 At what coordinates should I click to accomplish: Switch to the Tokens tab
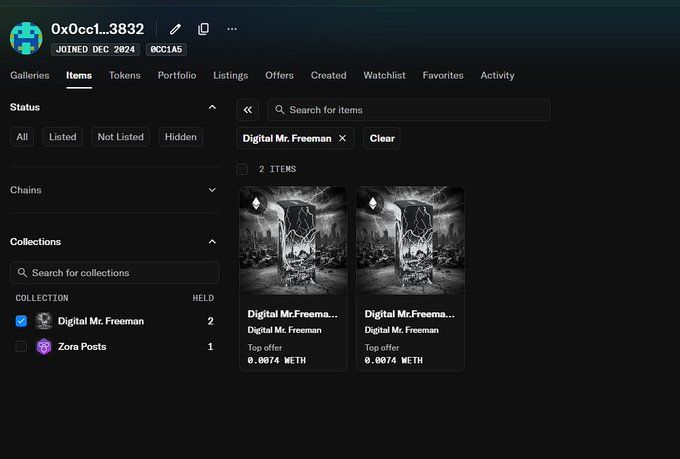[124, 75]
